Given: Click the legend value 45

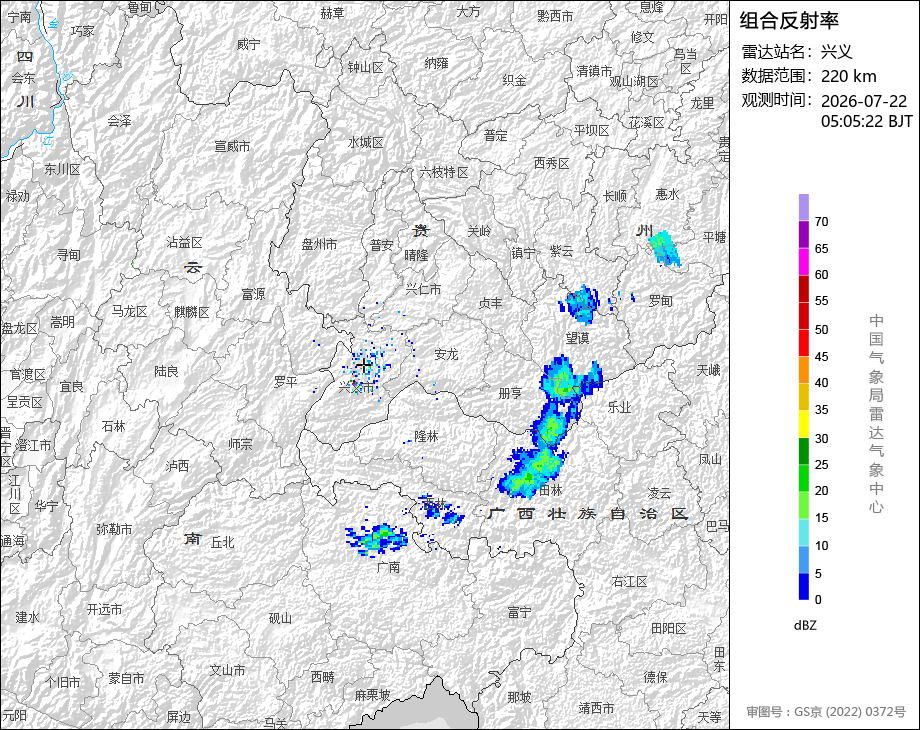Looking at the screenshot, I should pyautogui.click(x=821, y=357).
